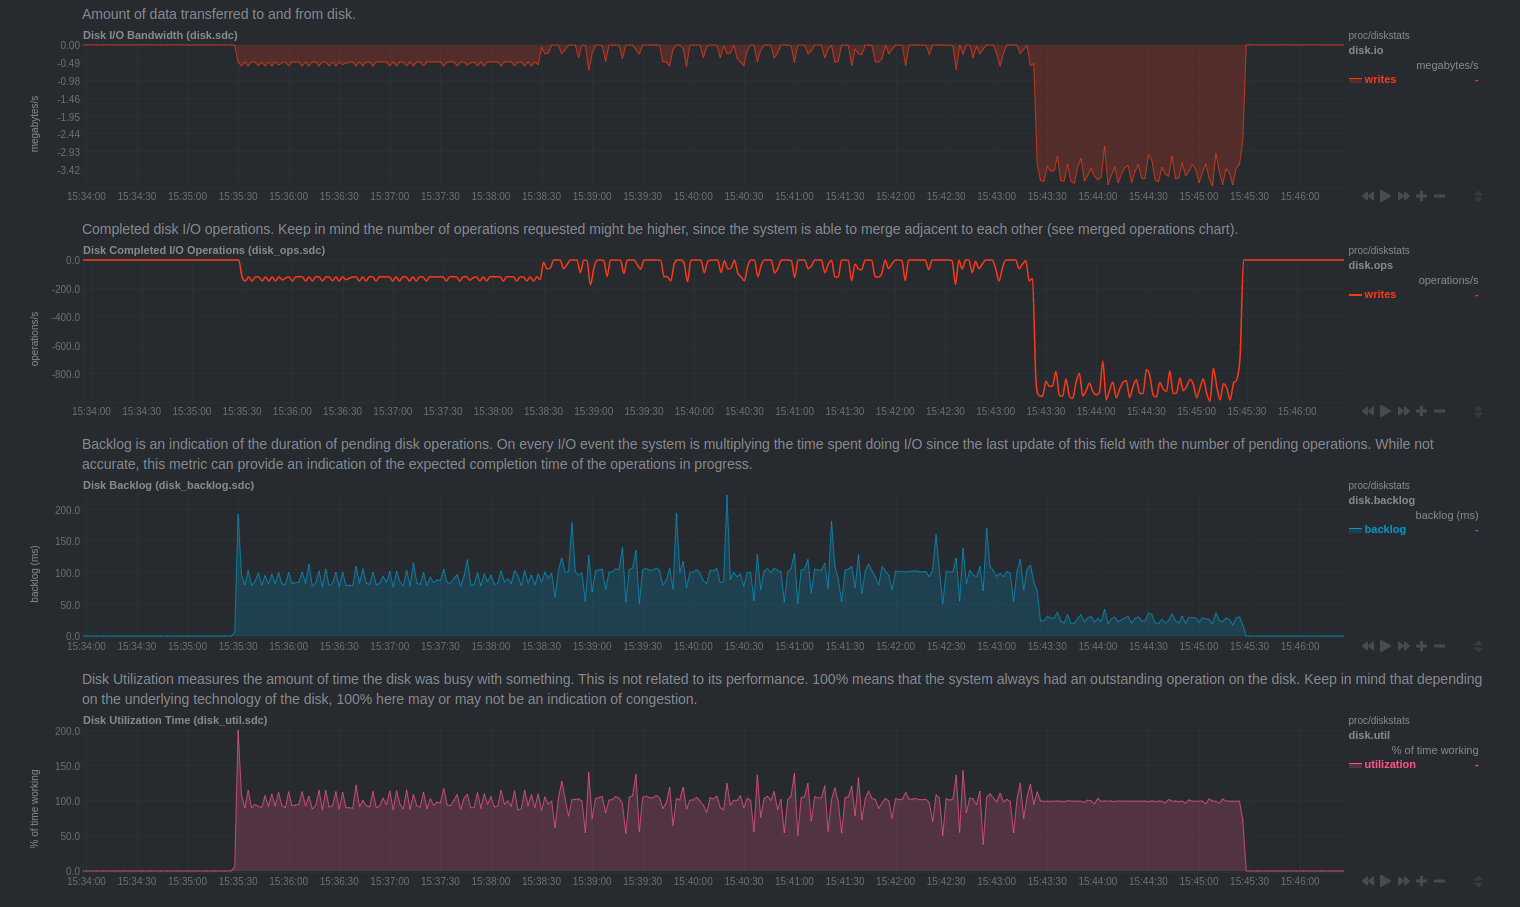Pan left on Disk Backlog chart

(1368, 646)
